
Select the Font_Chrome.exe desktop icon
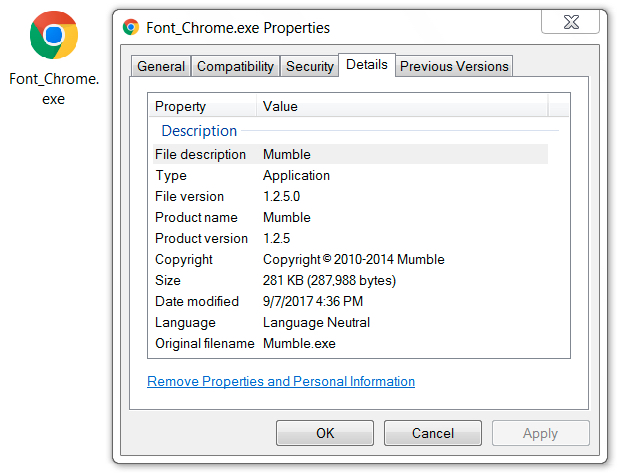coord(54,35)
